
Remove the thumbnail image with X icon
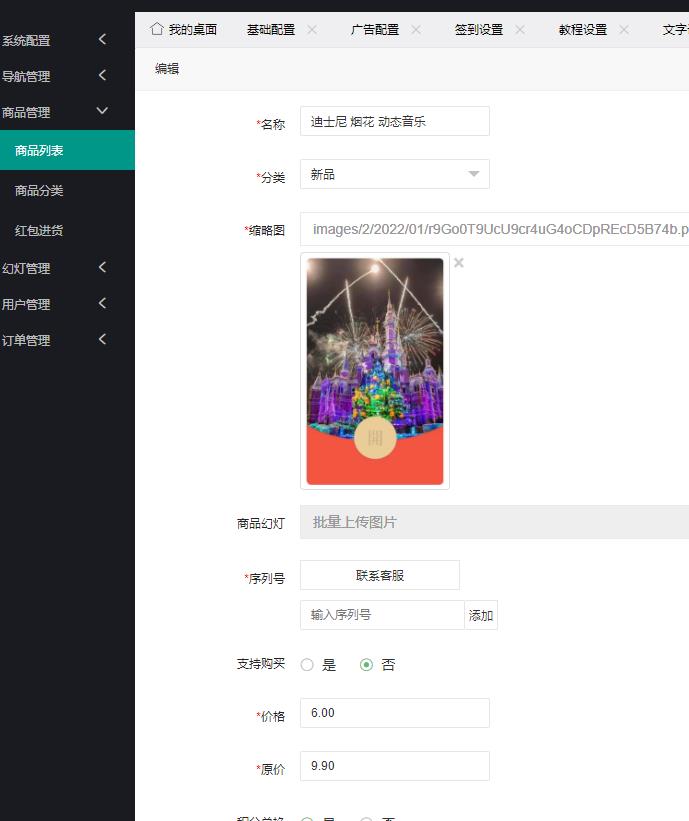point(459,263)
